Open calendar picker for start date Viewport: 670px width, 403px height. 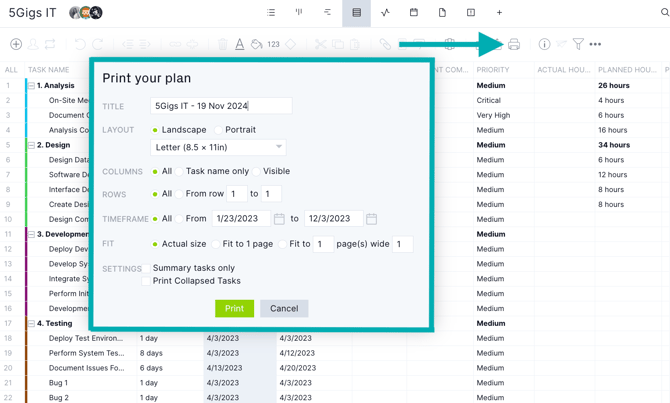pyautogui.click(x=279, y=219)
